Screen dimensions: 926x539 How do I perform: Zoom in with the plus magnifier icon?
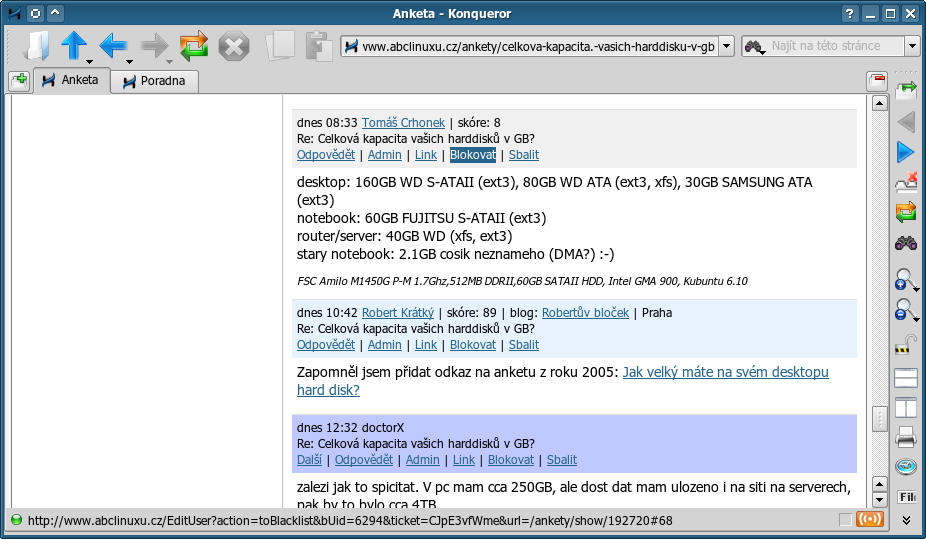click(904, 279)
